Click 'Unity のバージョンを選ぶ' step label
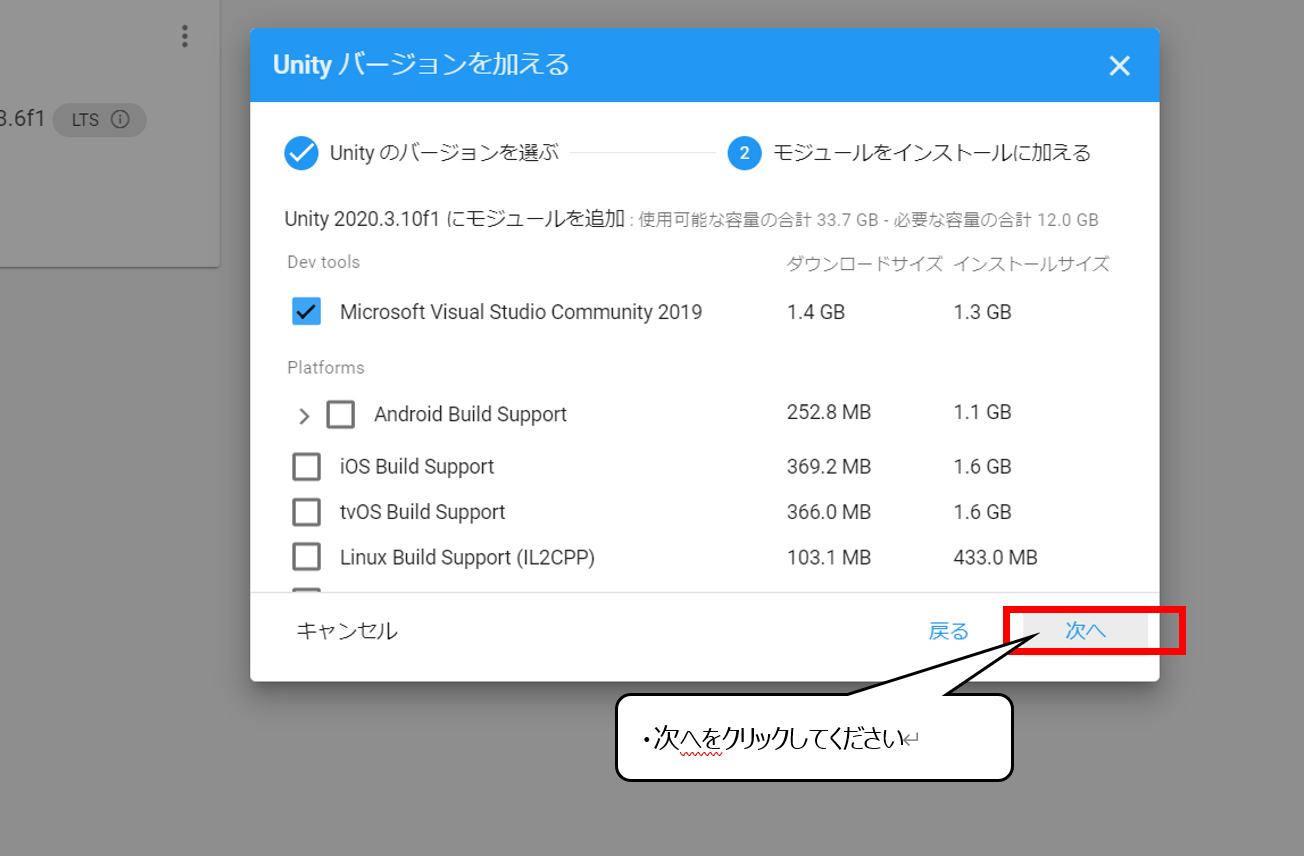 pos(444,153)
